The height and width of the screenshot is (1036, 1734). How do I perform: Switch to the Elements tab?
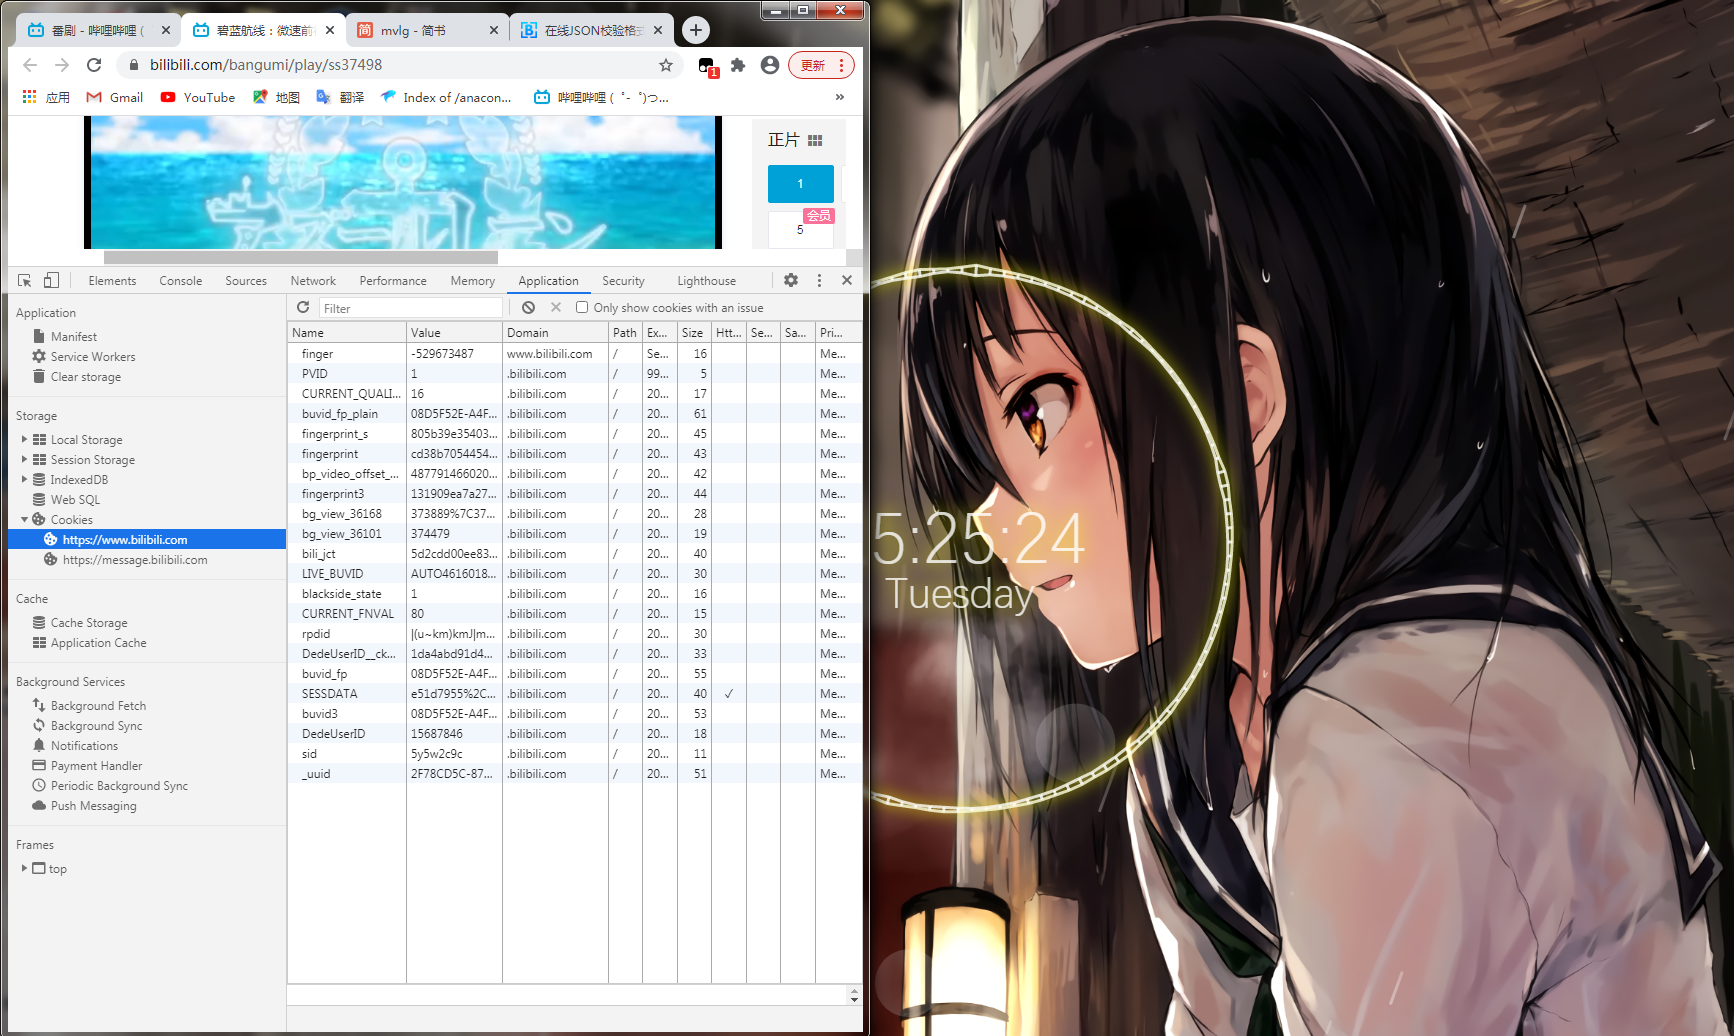[x=112, y=281]
